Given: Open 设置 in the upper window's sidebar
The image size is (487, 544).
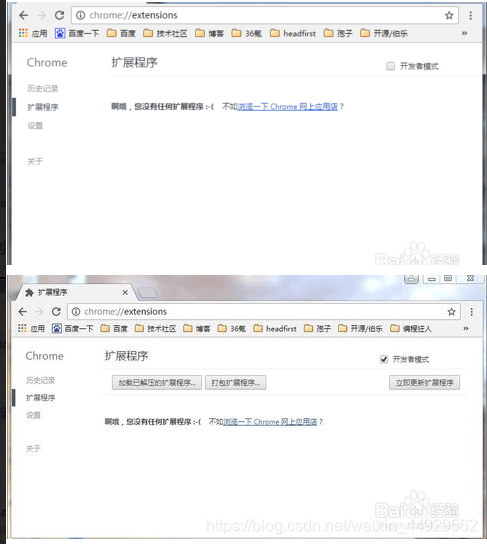Looking at the screenshot, I should point(35,126).
